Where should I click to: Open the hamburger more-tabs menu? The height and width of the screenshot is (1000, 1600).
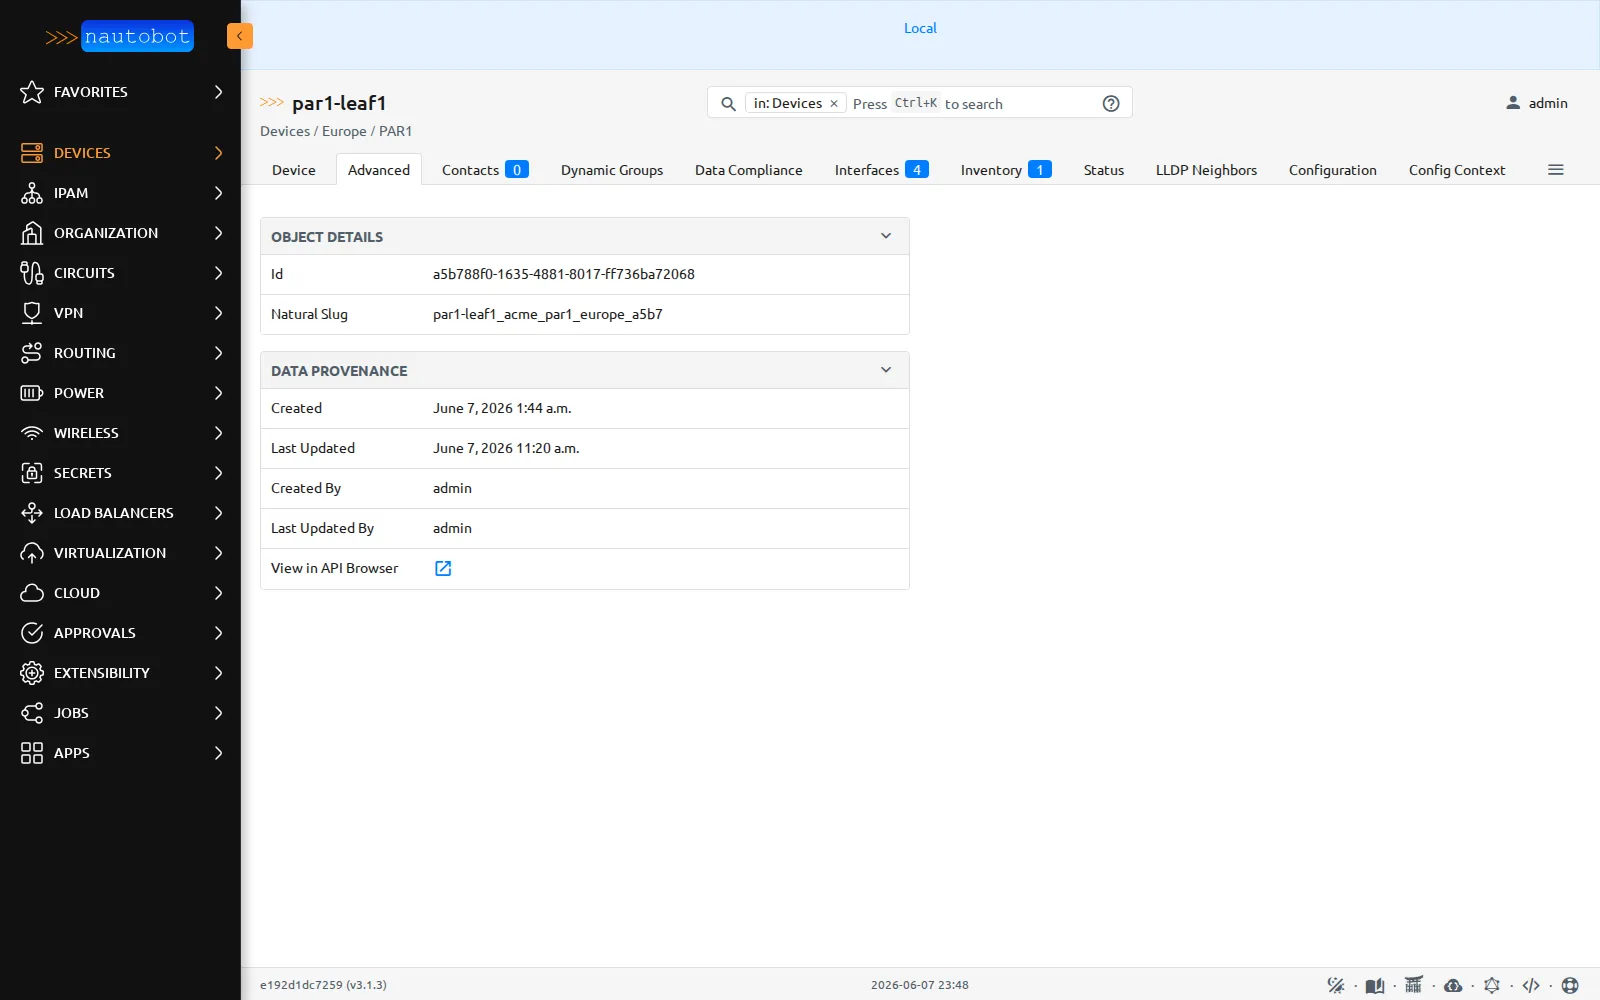tap(1555, 170)
